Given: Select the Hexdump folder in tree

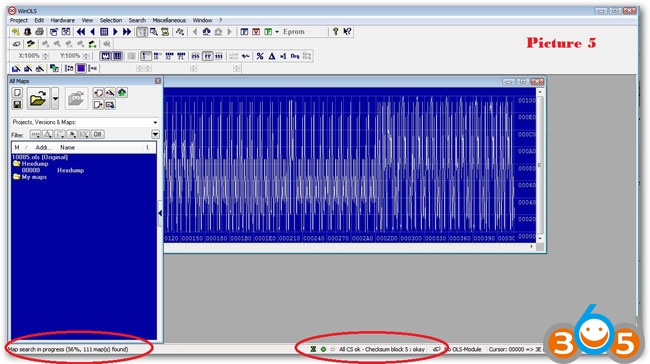Looking at the screenshot, I should (x=35, y=164).
